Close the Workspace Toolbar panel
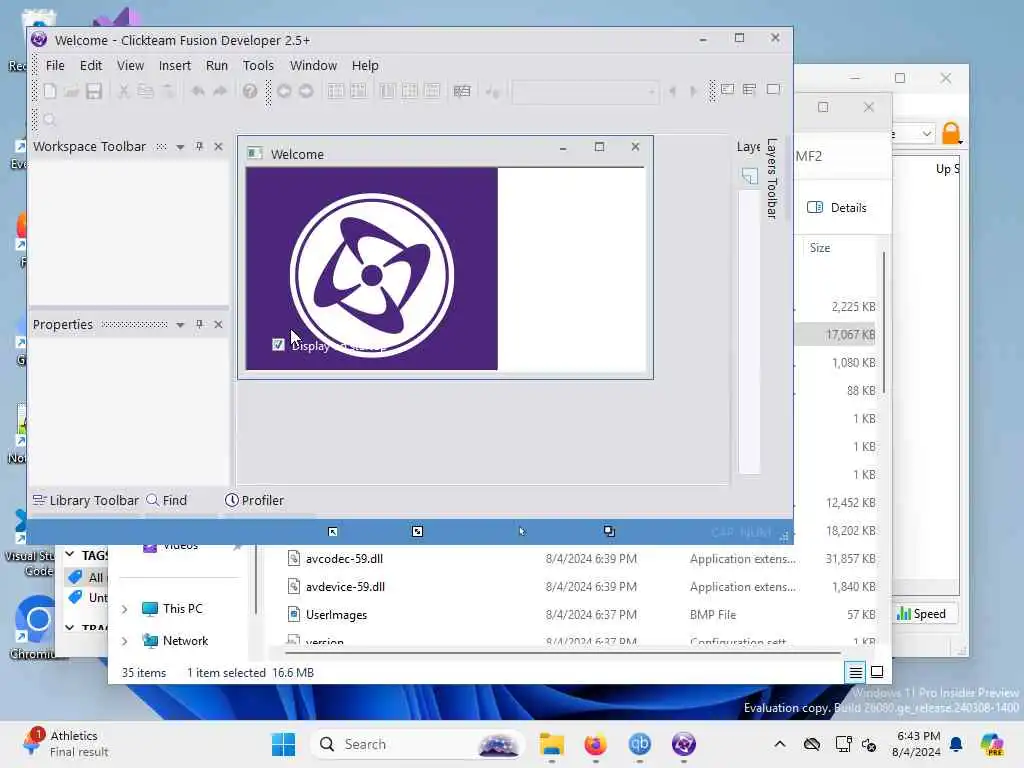 218,146
